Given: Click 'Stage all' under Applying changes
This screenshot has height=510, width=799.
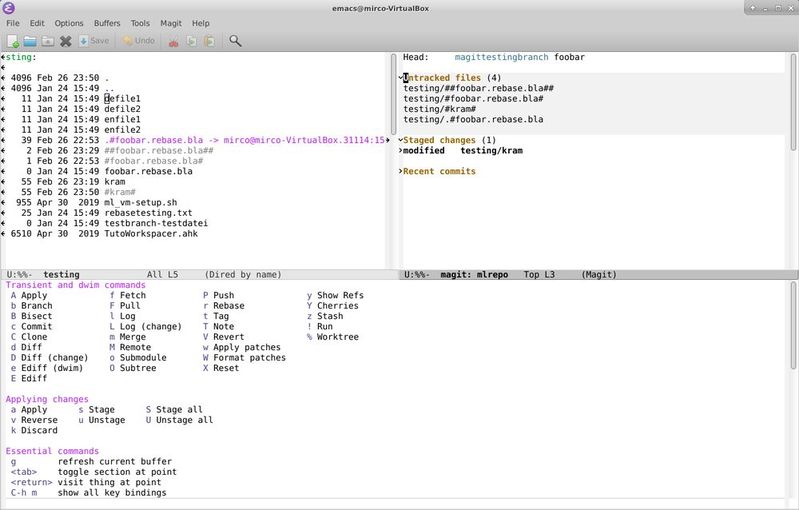Looking at the screenshot, I should click(x=174, y=410).
